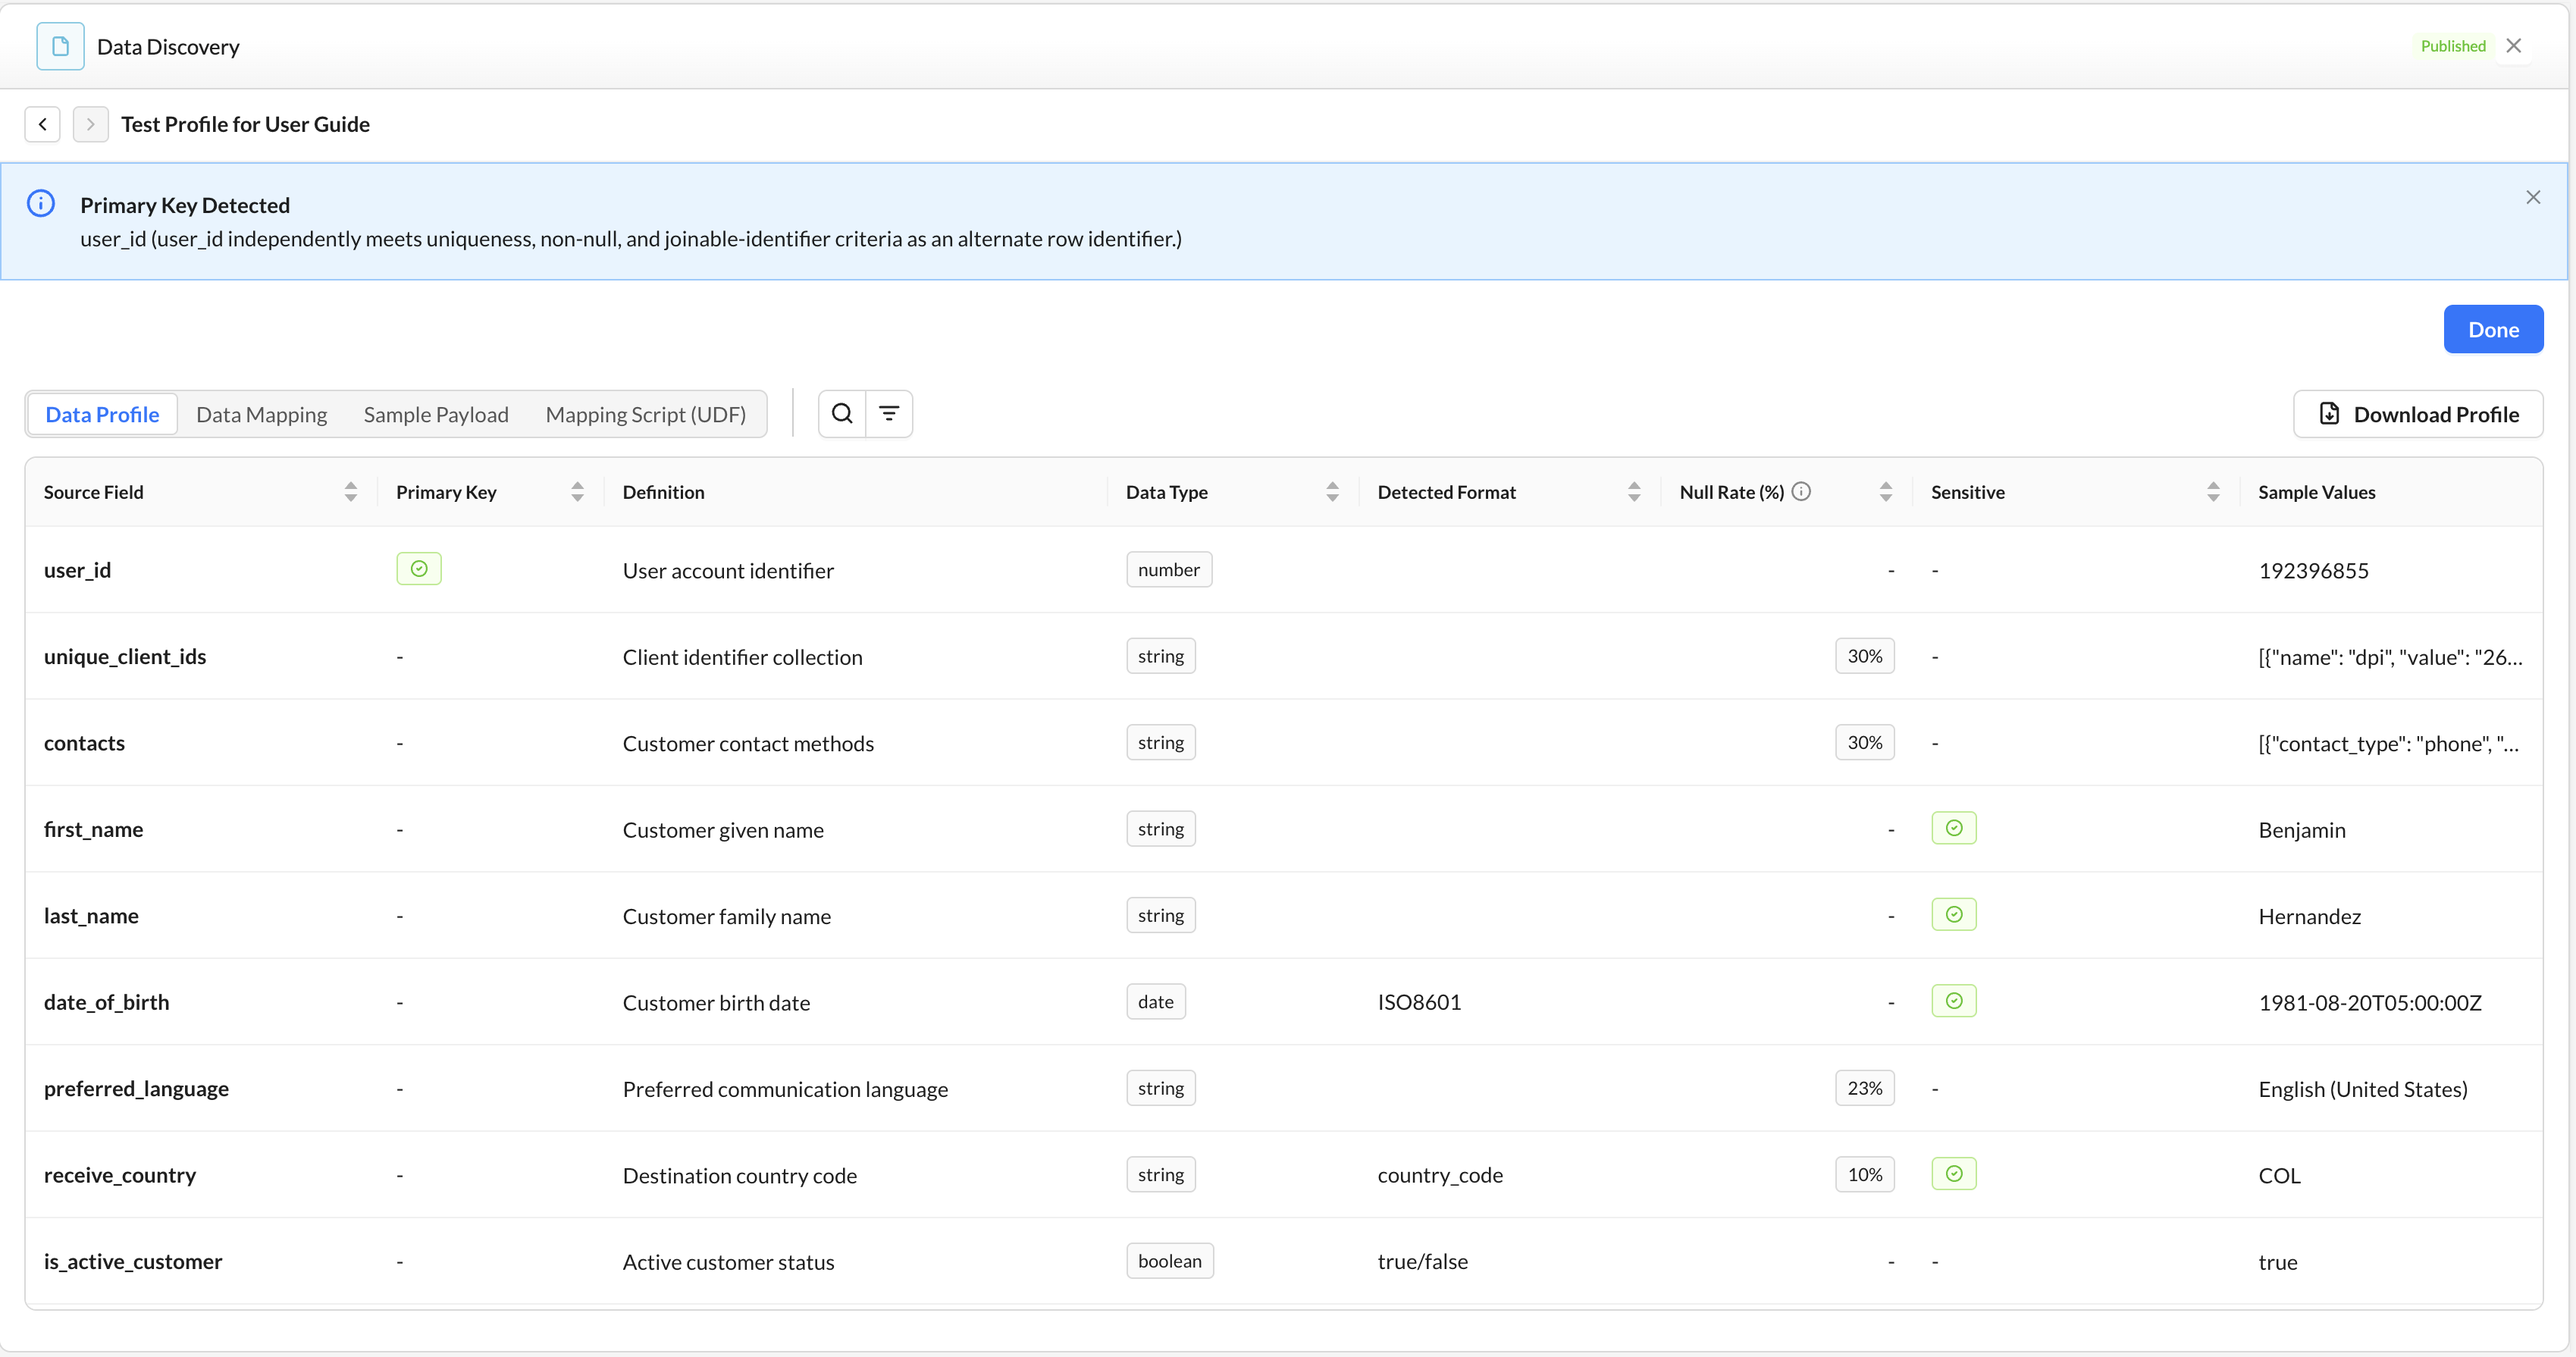2576x1357 pixels.
Task: Click sample value 1981-08-20T05:00:00Z
Action: click(2369, 1002)
